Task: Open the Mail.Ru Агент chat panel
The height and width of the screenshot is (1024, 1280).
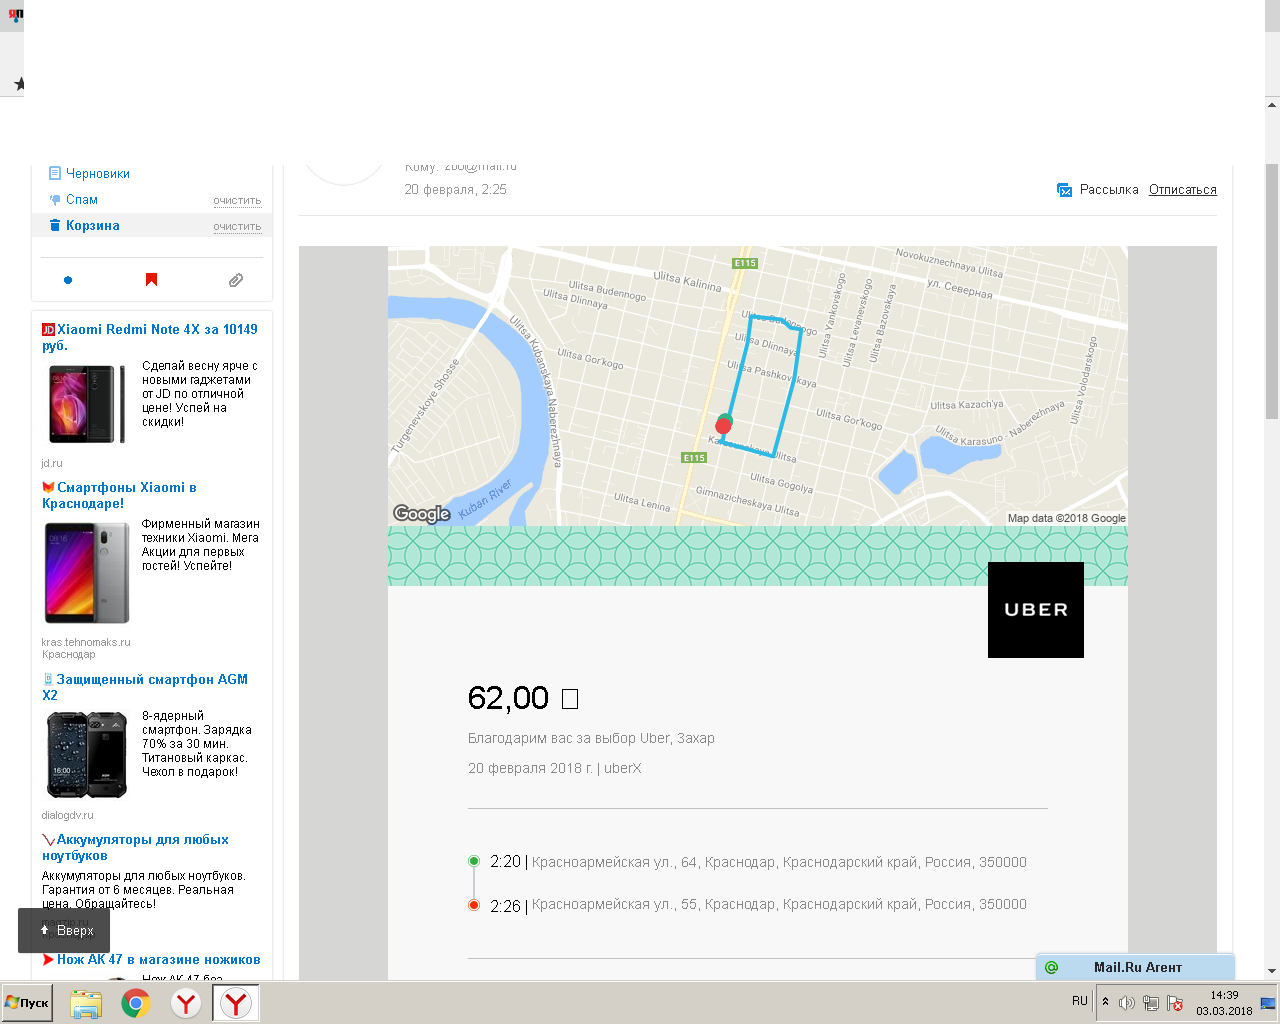Action: click(x=1135, y=967)
